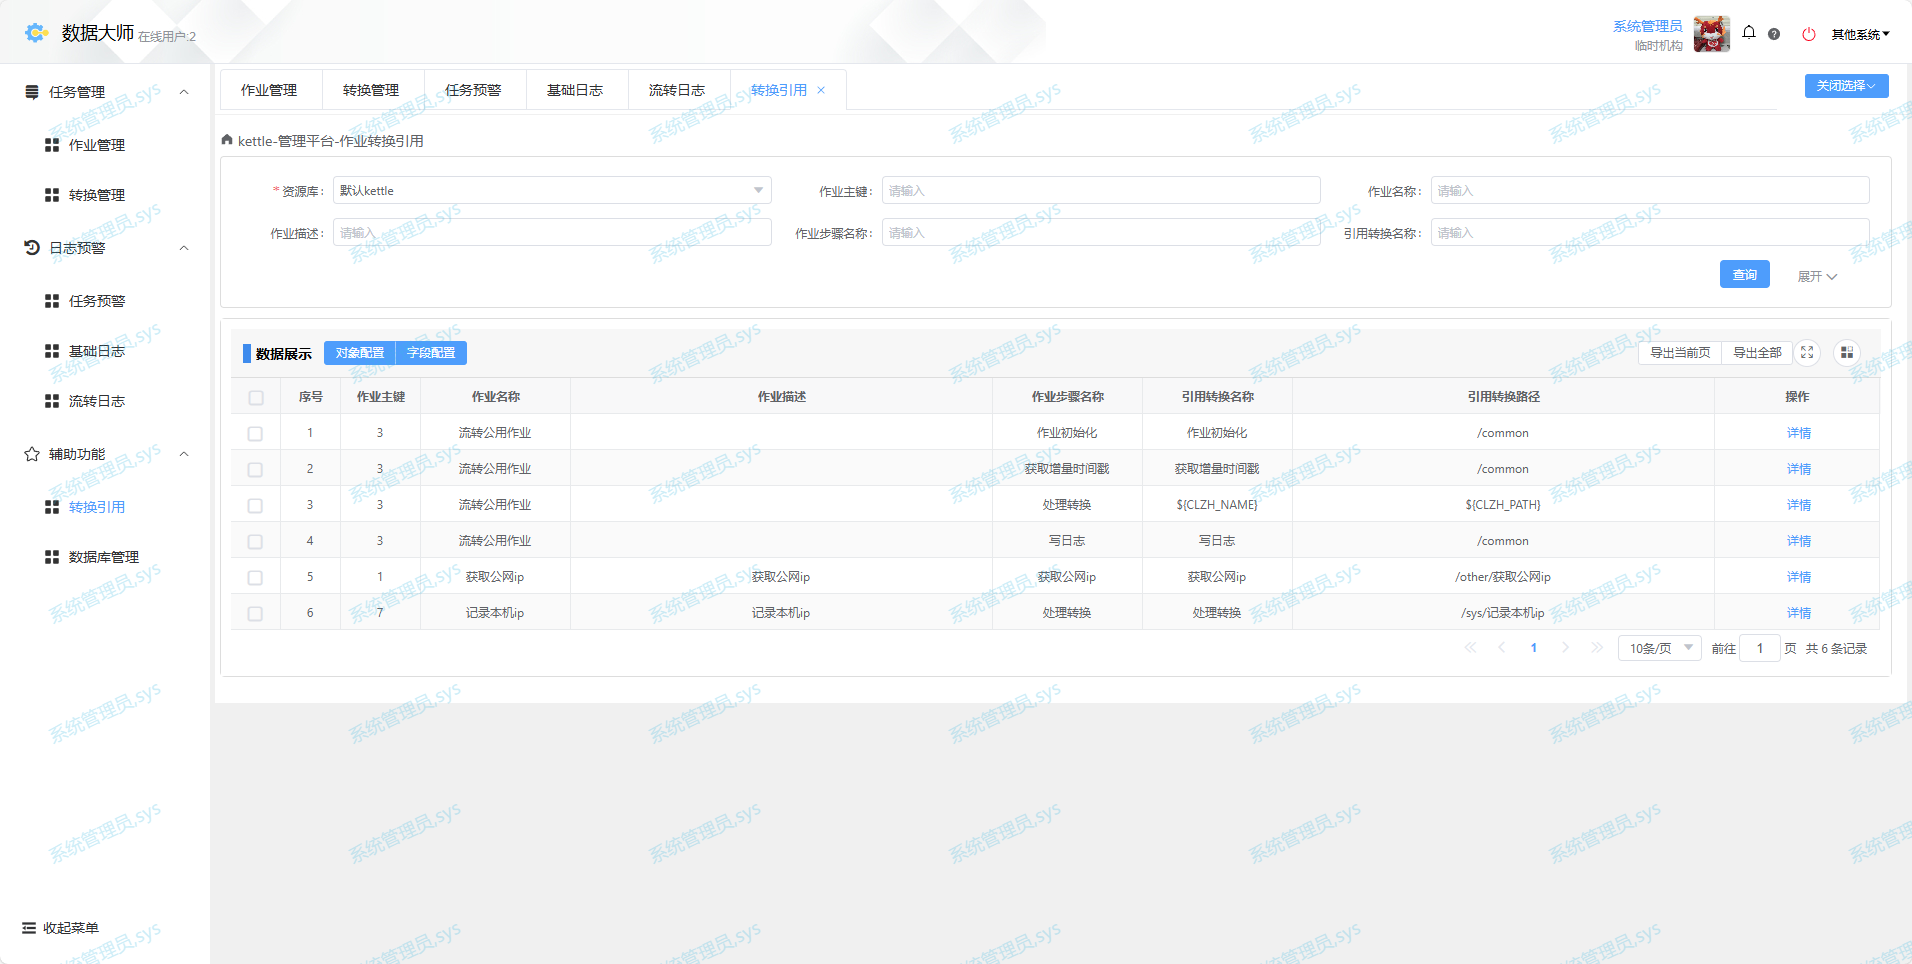Click the notification bell icon

tap(1748, 33)
